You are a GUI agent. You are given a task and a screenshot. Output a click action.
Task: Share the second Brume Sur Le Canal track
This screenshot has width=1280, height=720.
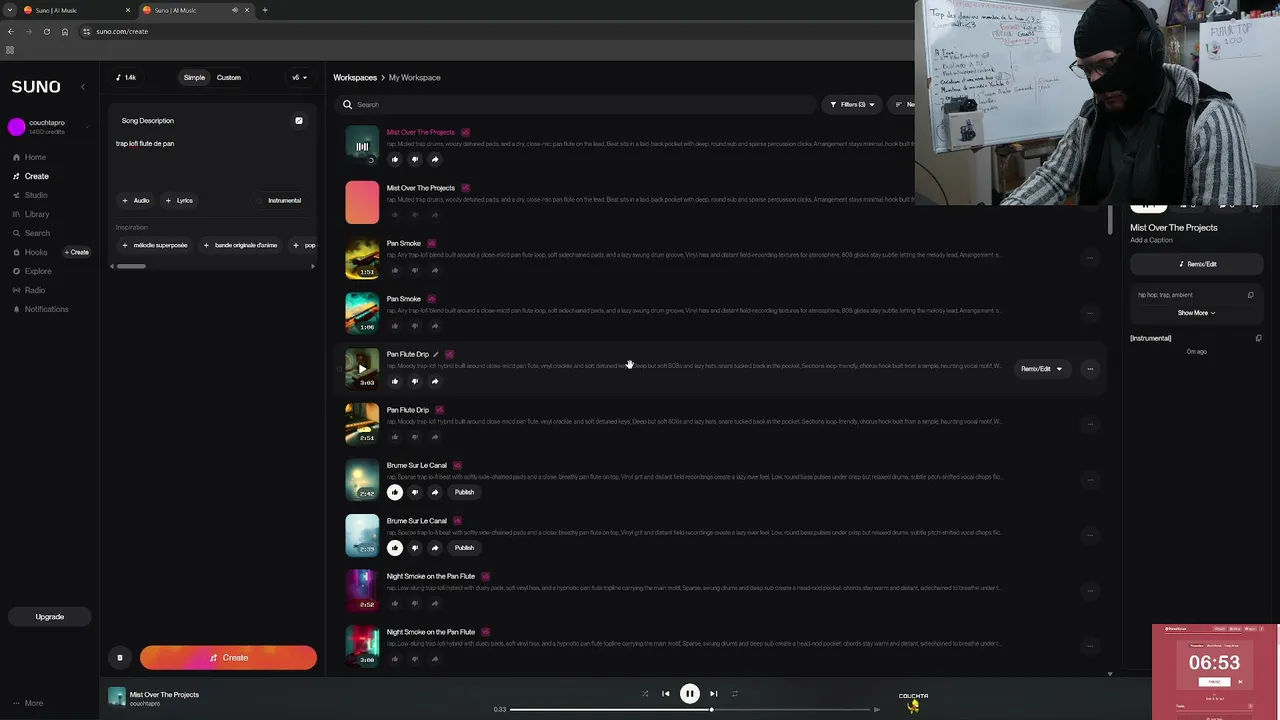point(435,548)
